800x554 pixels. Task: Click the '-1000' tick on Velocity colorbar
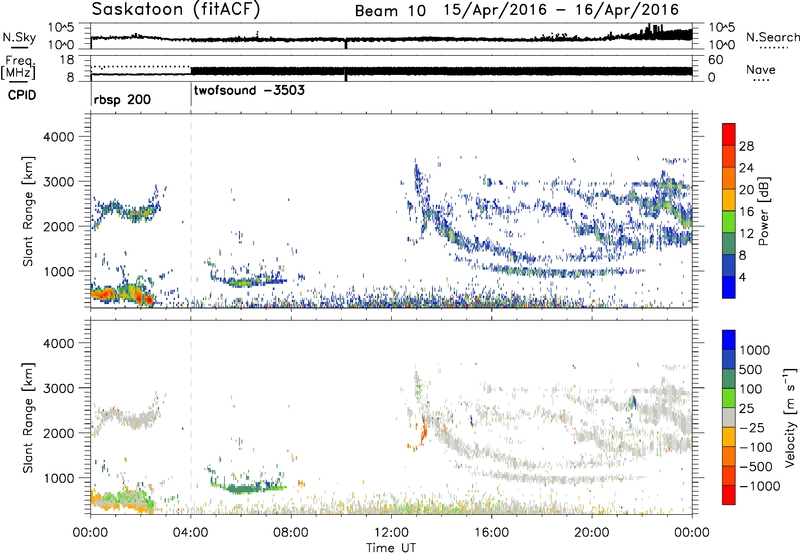(759, 486)
